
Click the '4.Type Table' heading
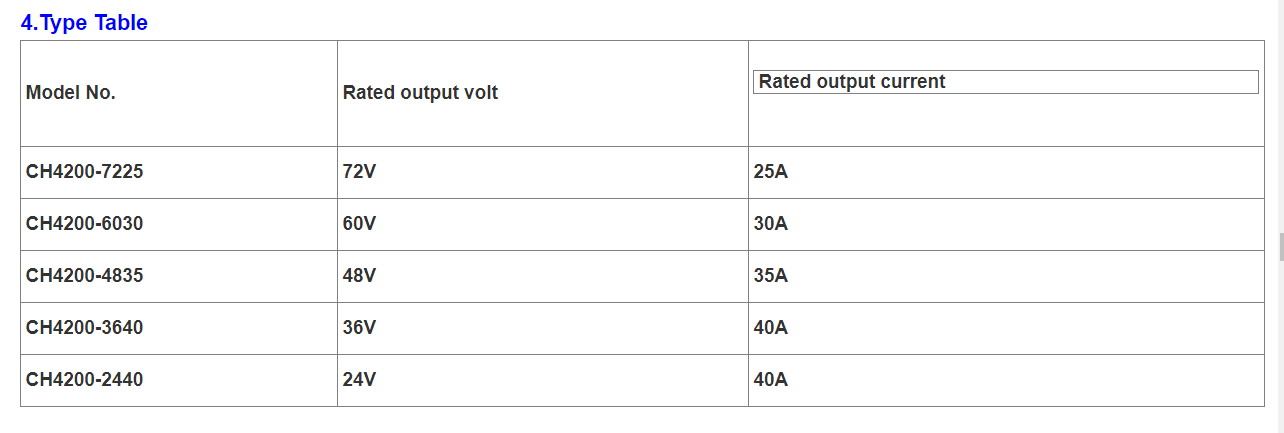(x=84, y=22)
